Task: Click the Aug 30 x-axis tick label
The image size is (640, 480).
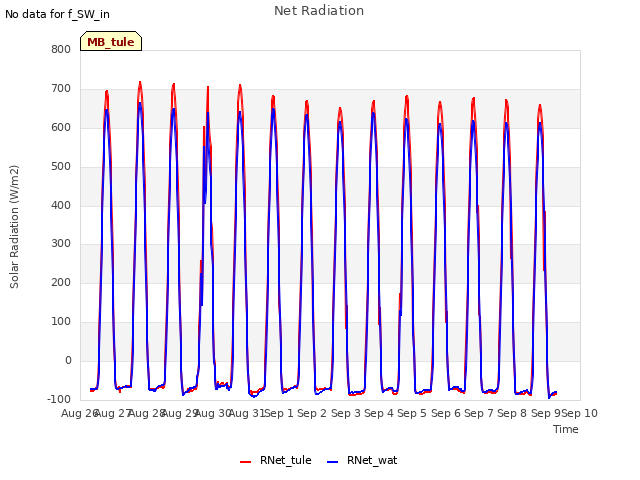Action: (213, 413)
